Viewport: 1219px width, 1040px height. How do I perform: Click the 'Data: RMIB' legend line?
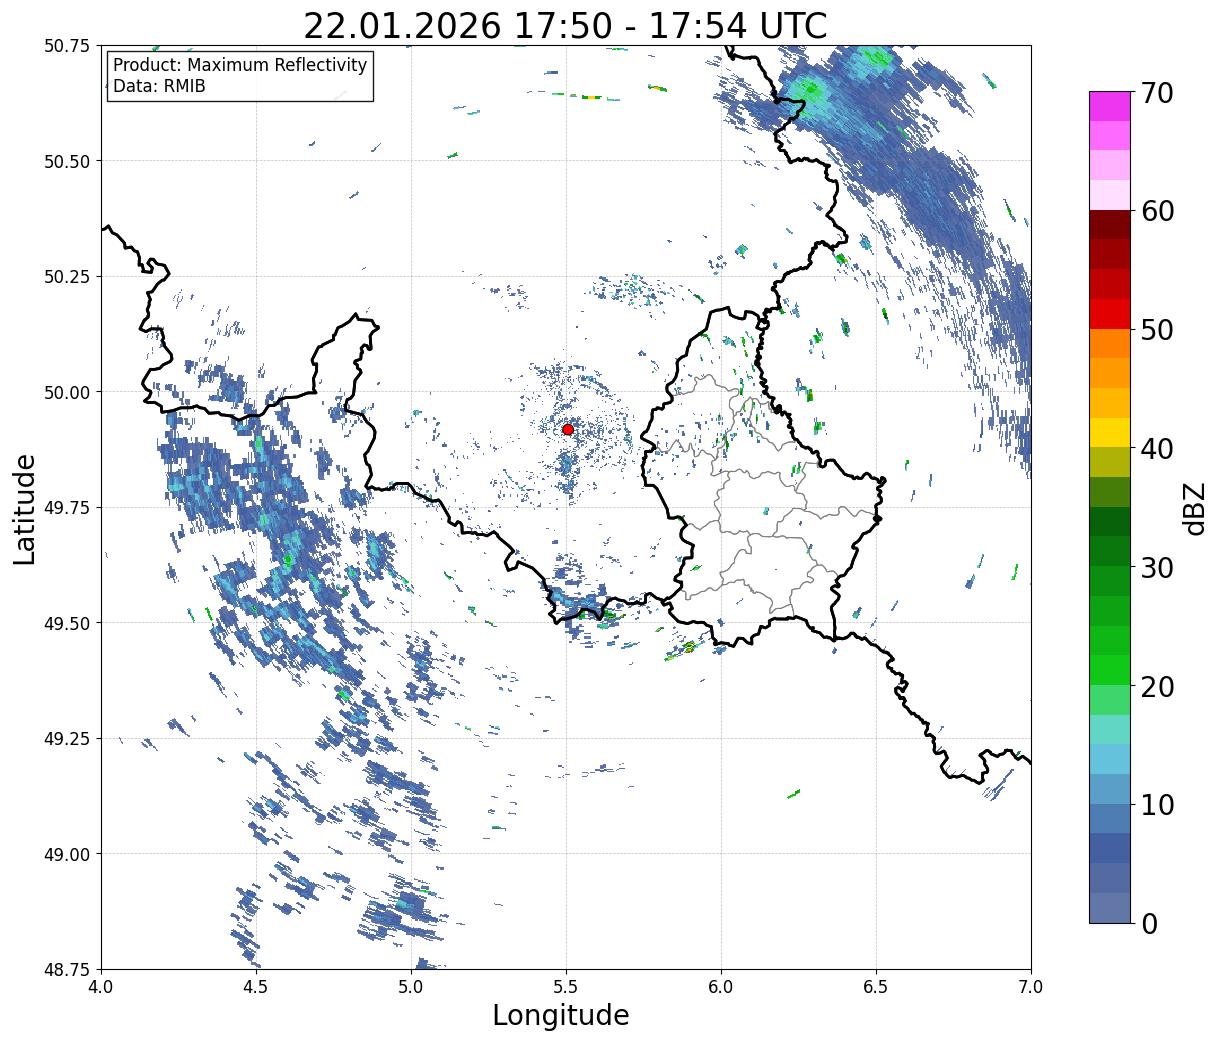coord(160,86)
